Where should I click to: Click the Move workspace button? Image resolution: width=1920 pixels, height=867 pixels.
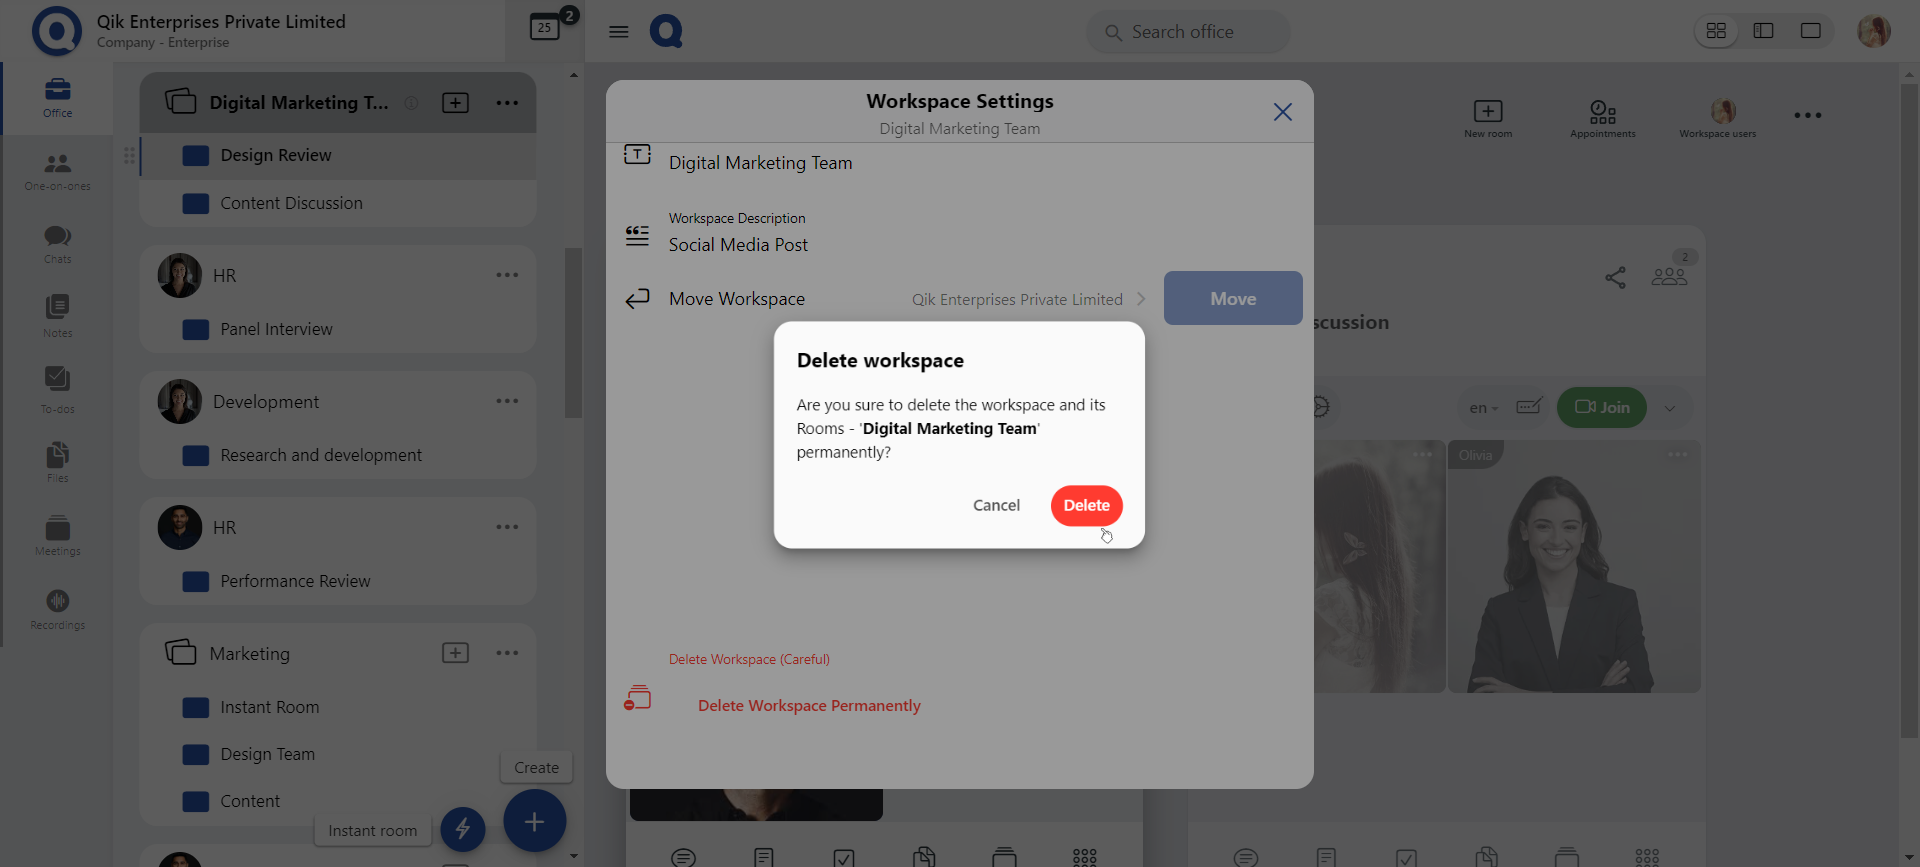pyautogui.click(x=1232, y=298)
